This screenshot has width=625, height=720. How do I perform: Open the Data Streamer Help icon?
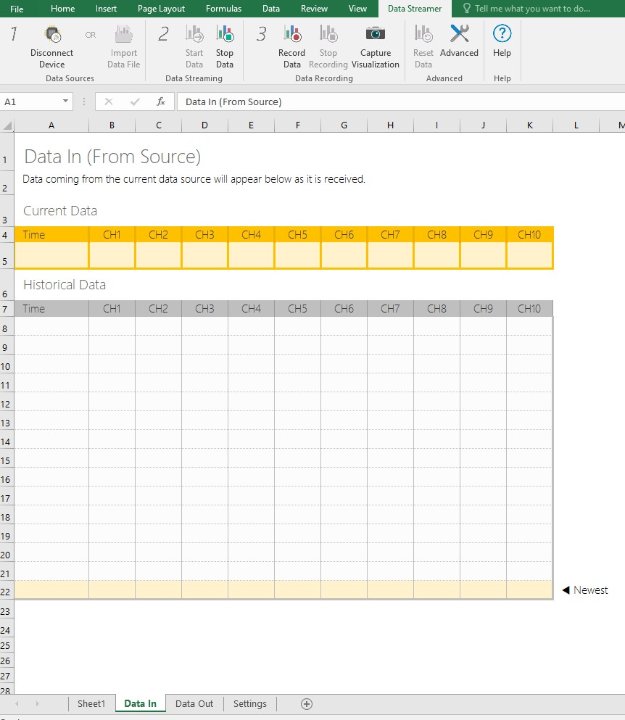(x=502, y=34)
